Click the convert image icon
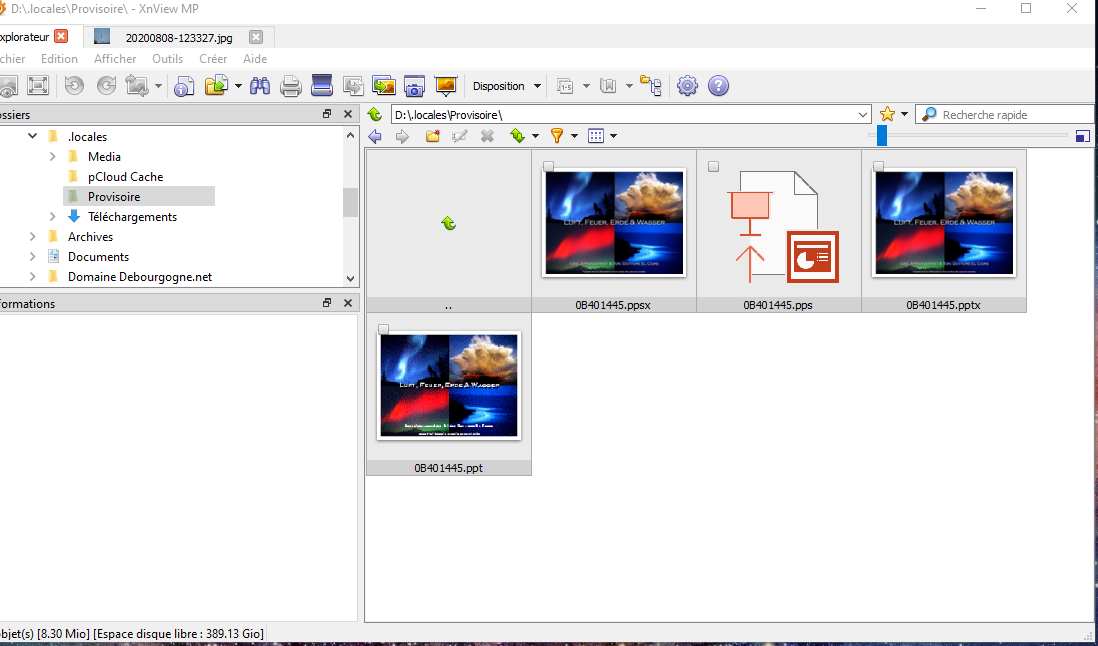This screenshot has width=1098, height=646. (x=353, y=86)
